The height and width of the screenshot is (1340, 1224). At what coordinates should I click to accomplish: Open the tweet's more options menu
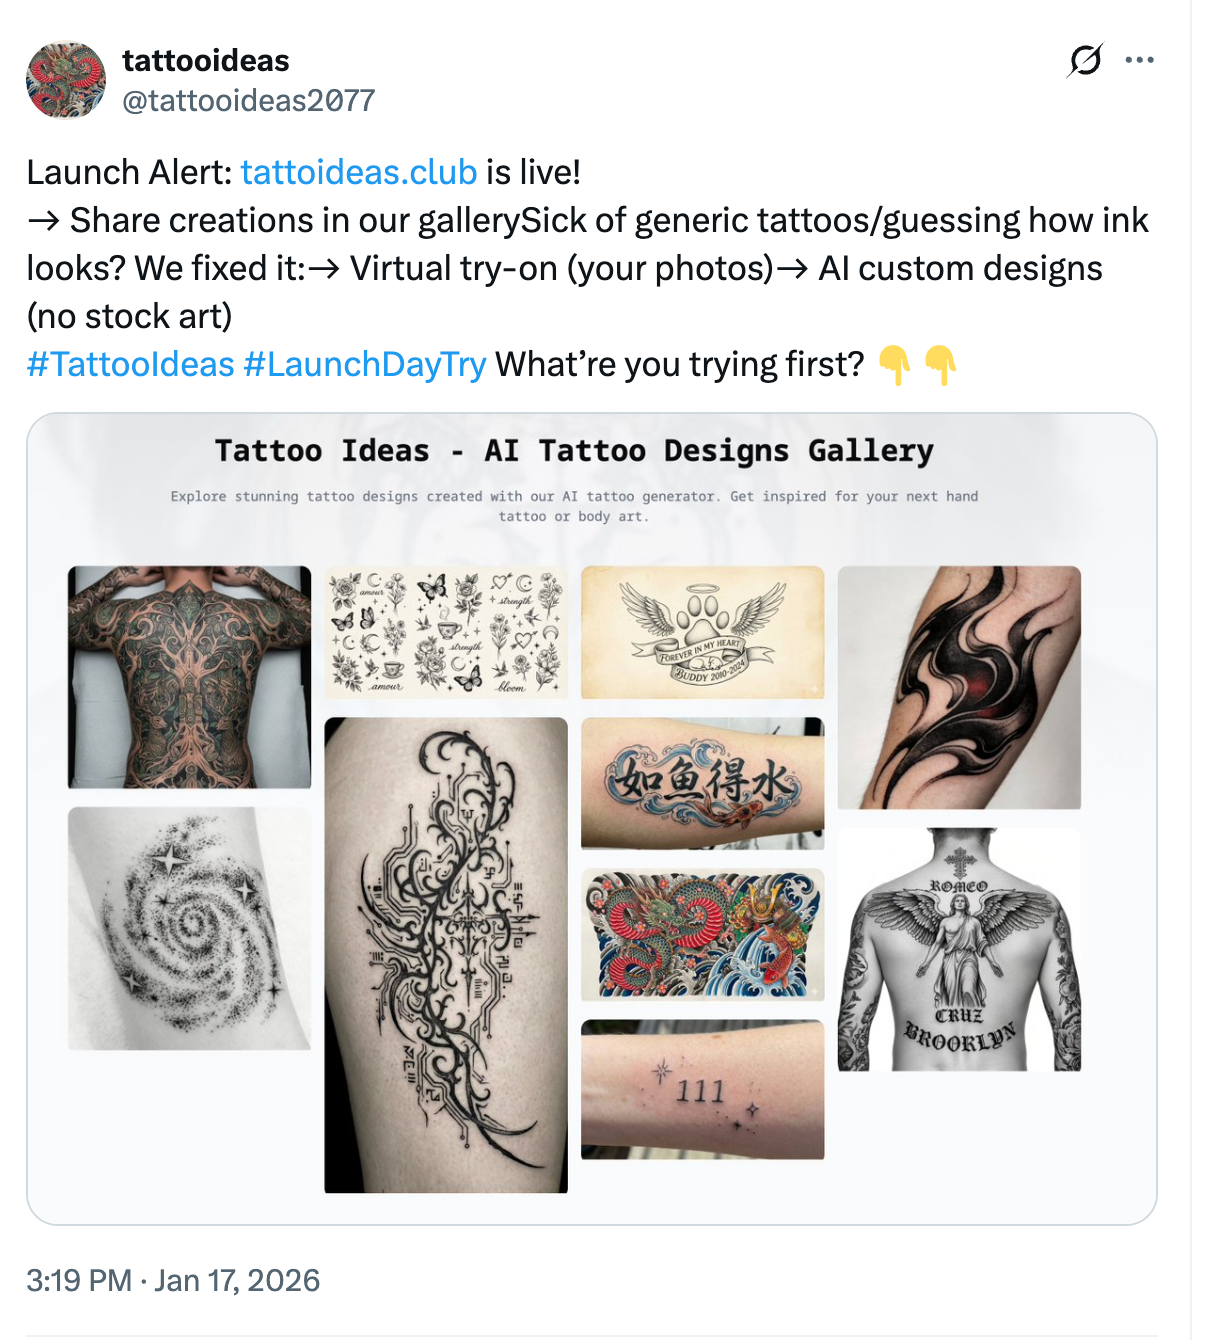point(1141,60)
